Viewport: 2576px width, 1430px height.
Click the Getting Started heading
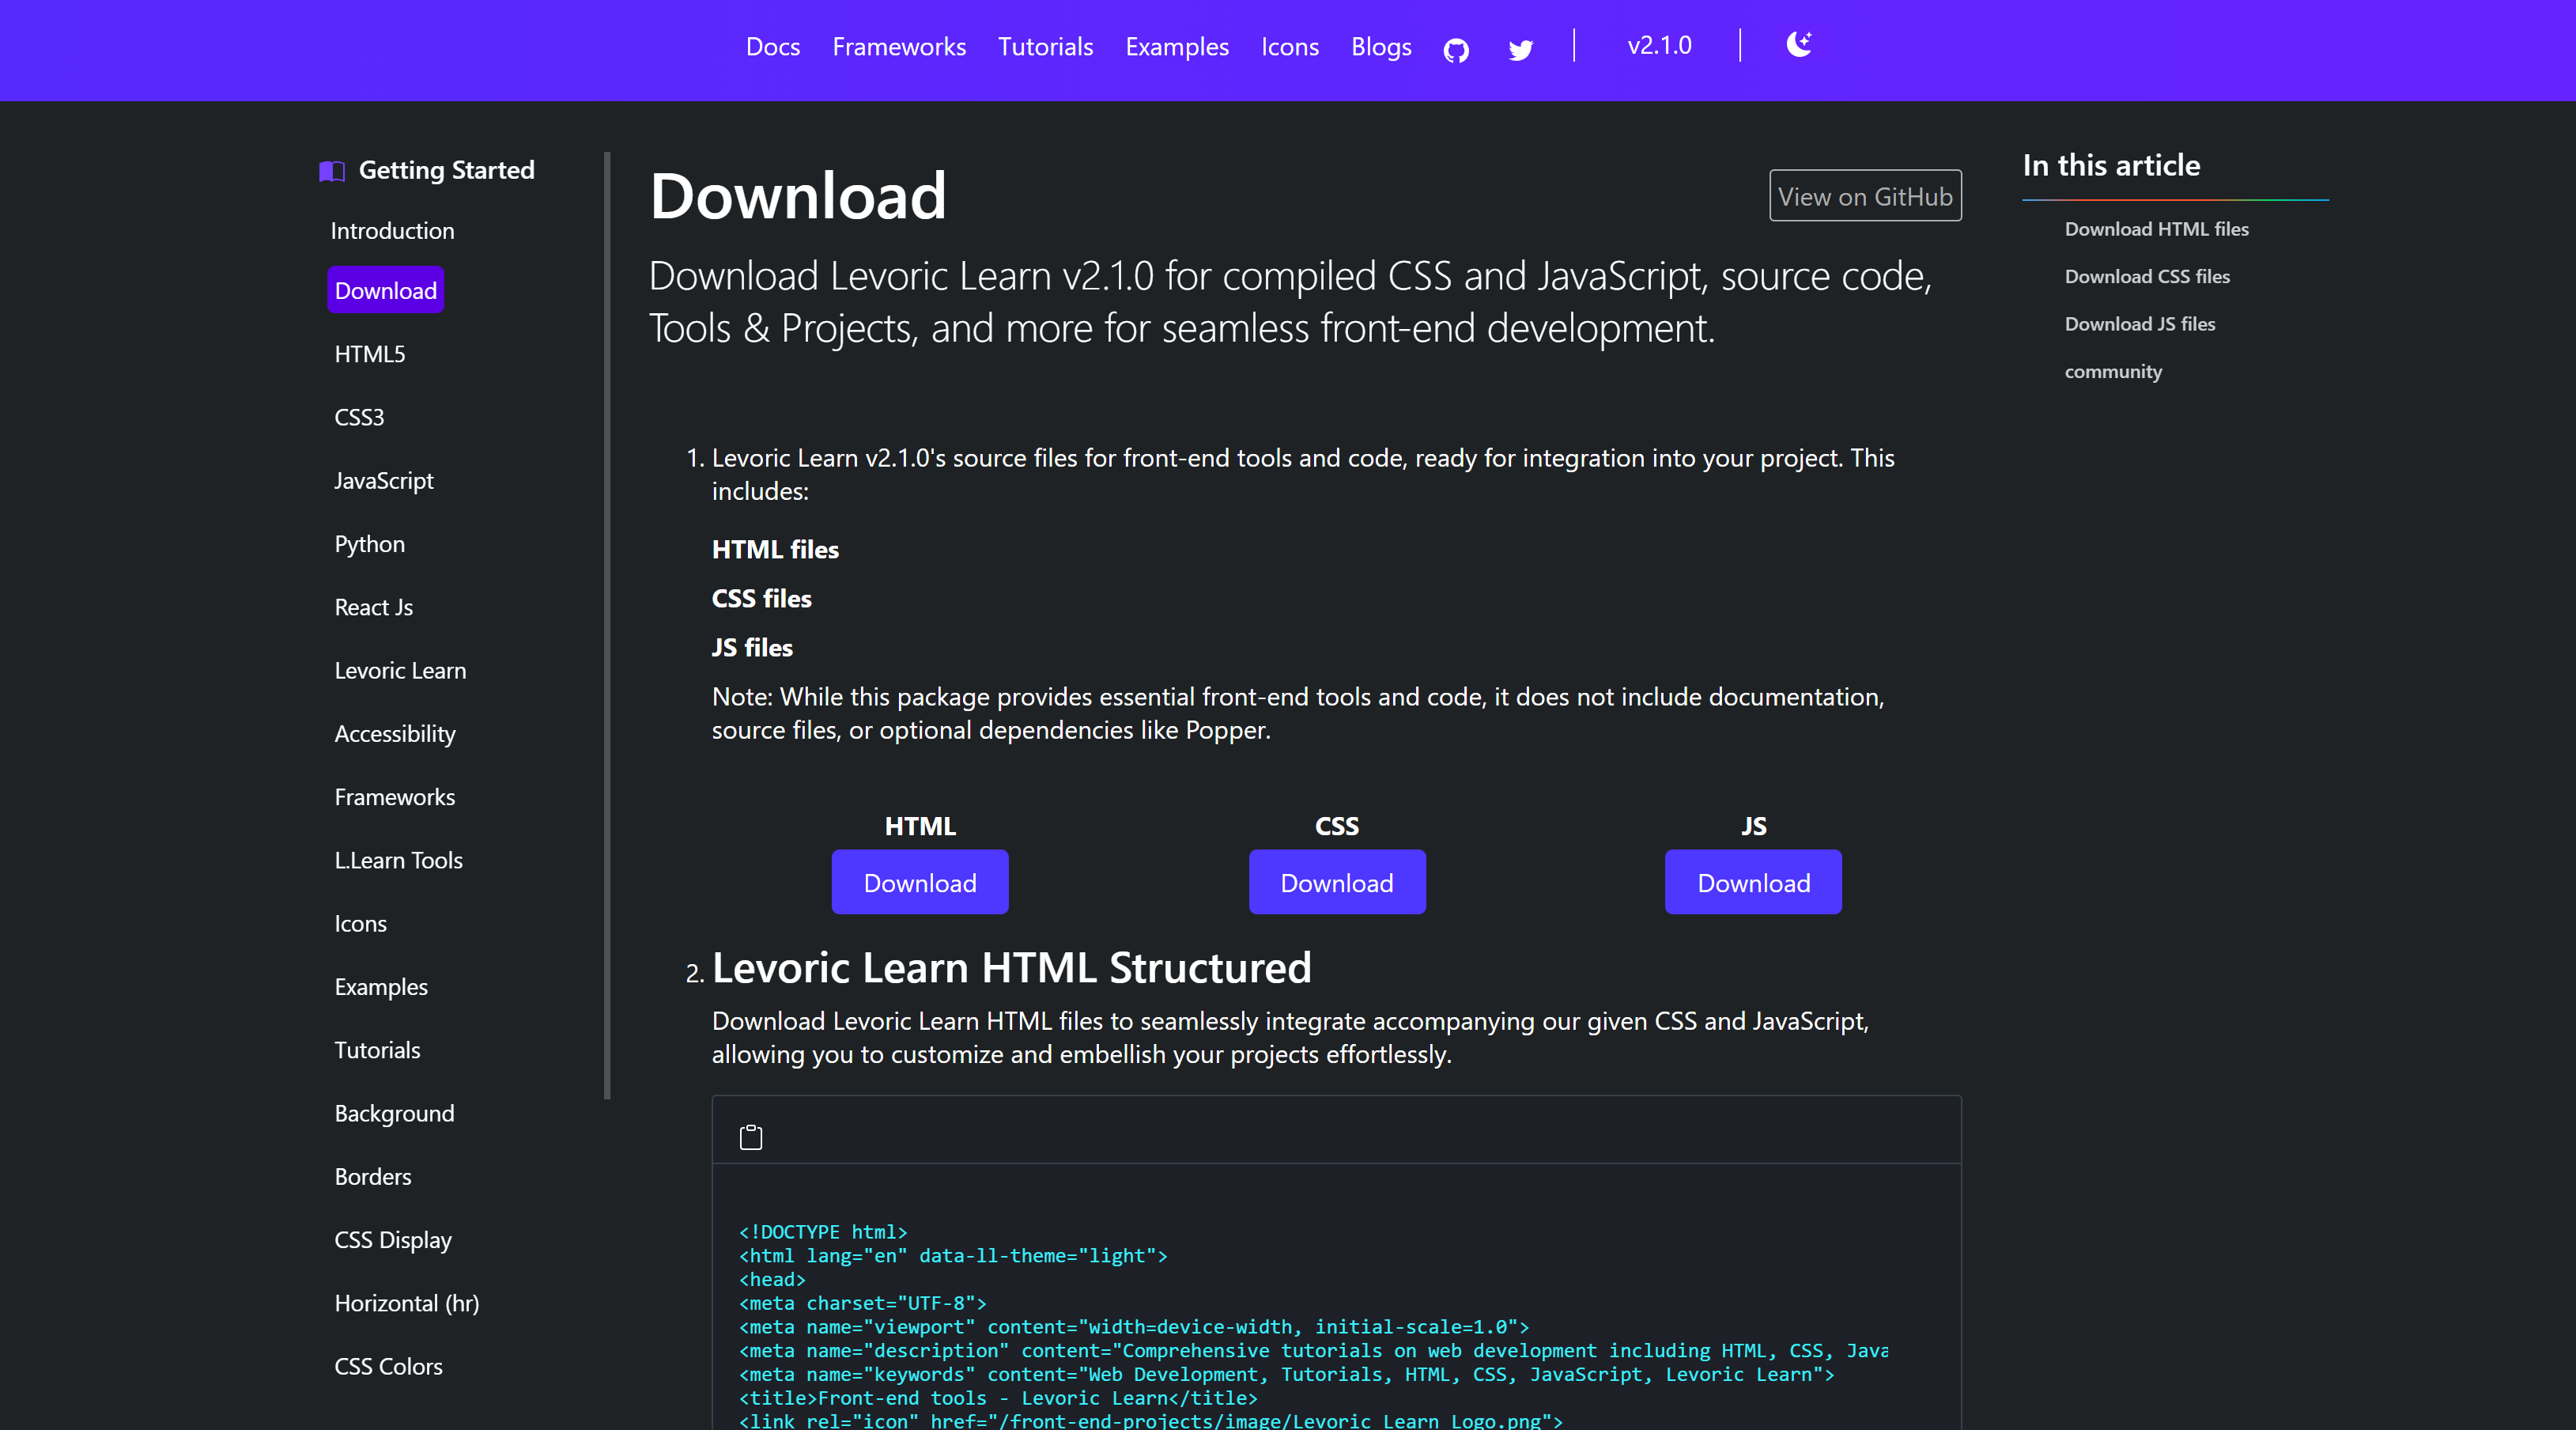pos(446,170)
